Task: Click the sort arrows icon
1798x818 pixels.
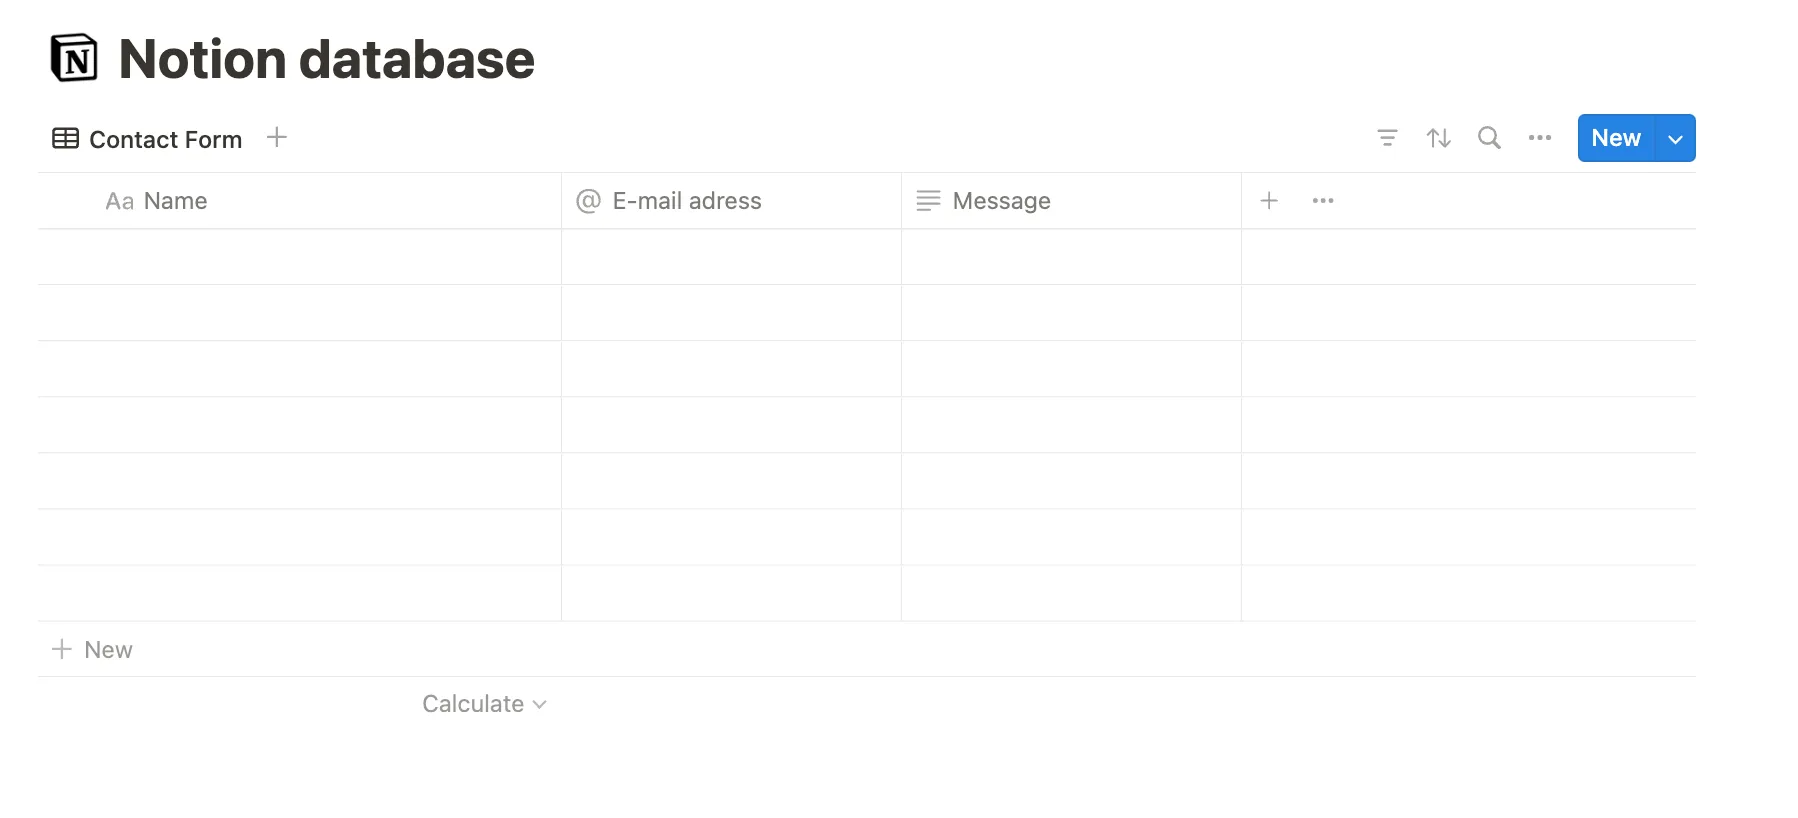Action: (x=1438, y=138)
